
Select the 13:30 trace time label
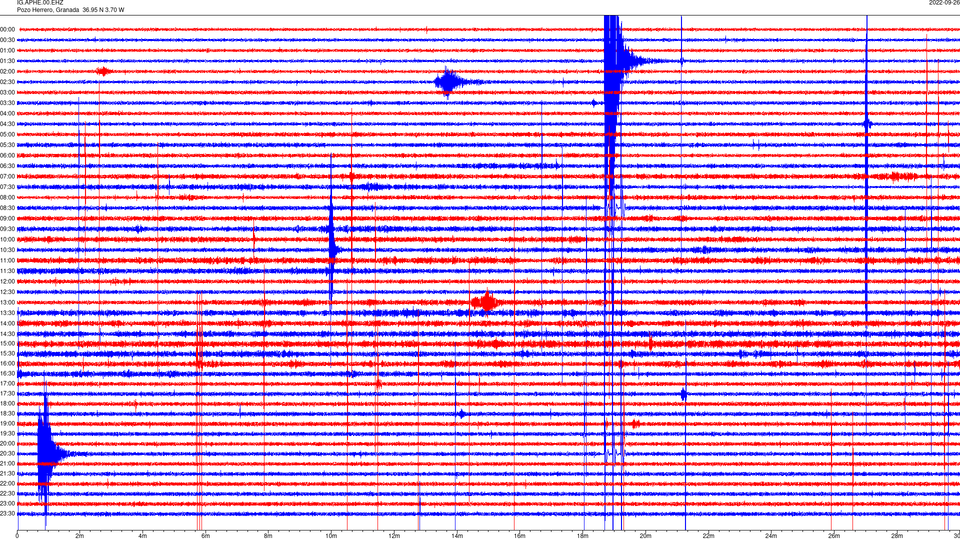pos(8,313)
